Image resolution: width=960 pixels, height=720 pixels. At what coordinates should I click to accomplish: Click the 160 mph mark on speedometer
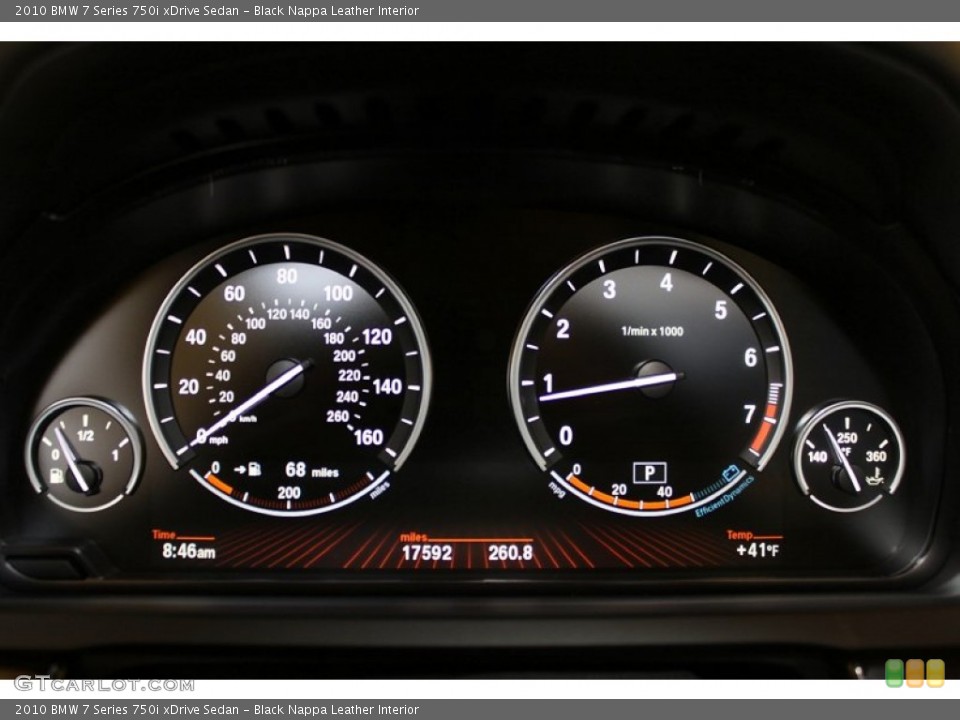[x=368, y=437]
